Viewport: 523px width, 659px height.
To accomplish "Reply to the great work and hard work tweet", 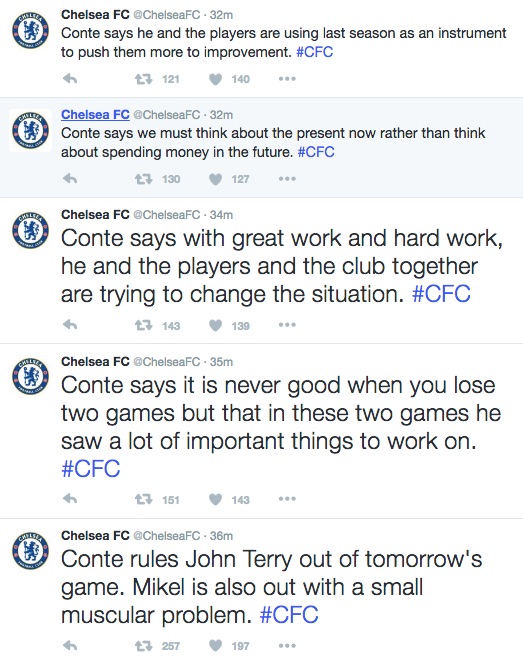I will coord(70,325).
